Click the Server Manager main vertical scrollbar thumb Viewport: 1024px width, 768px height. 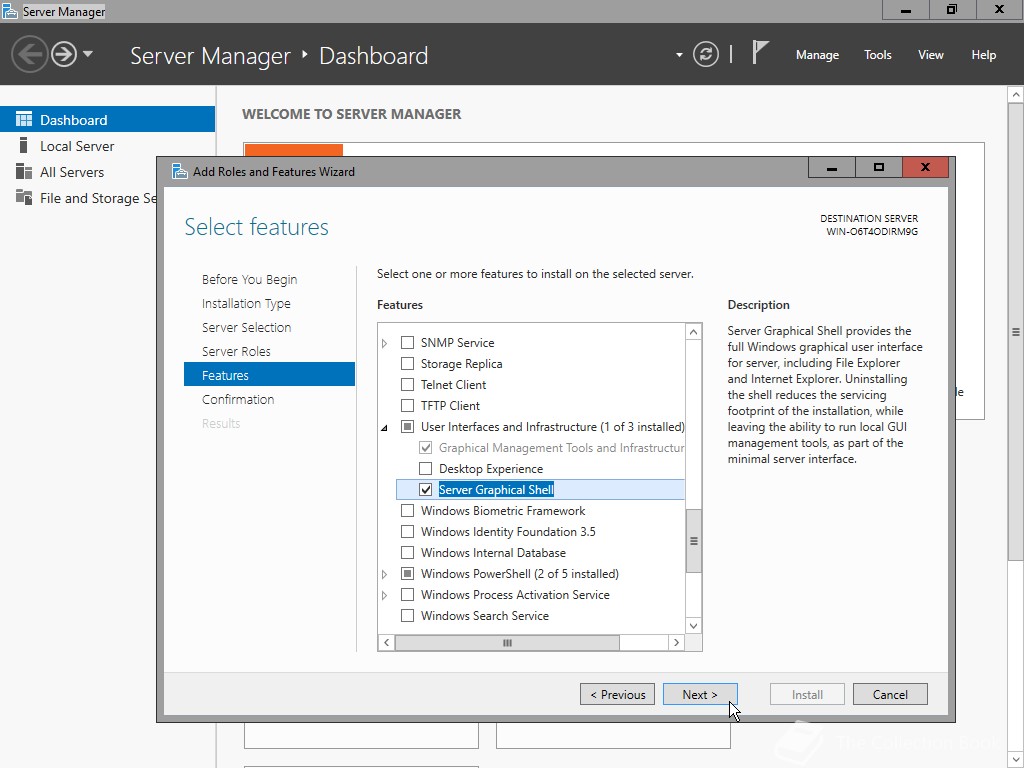tap(1016, 332)
